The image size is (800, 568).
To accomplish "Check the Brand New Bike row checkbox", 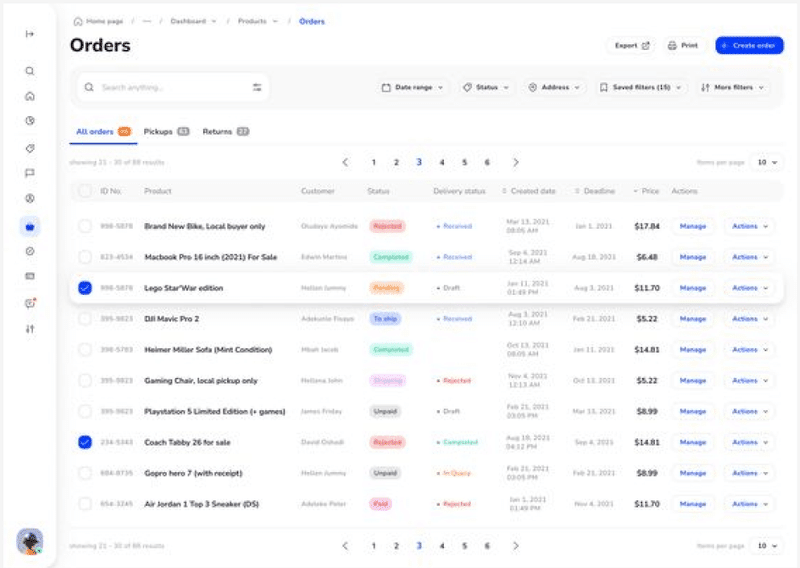I will point(85,226).
